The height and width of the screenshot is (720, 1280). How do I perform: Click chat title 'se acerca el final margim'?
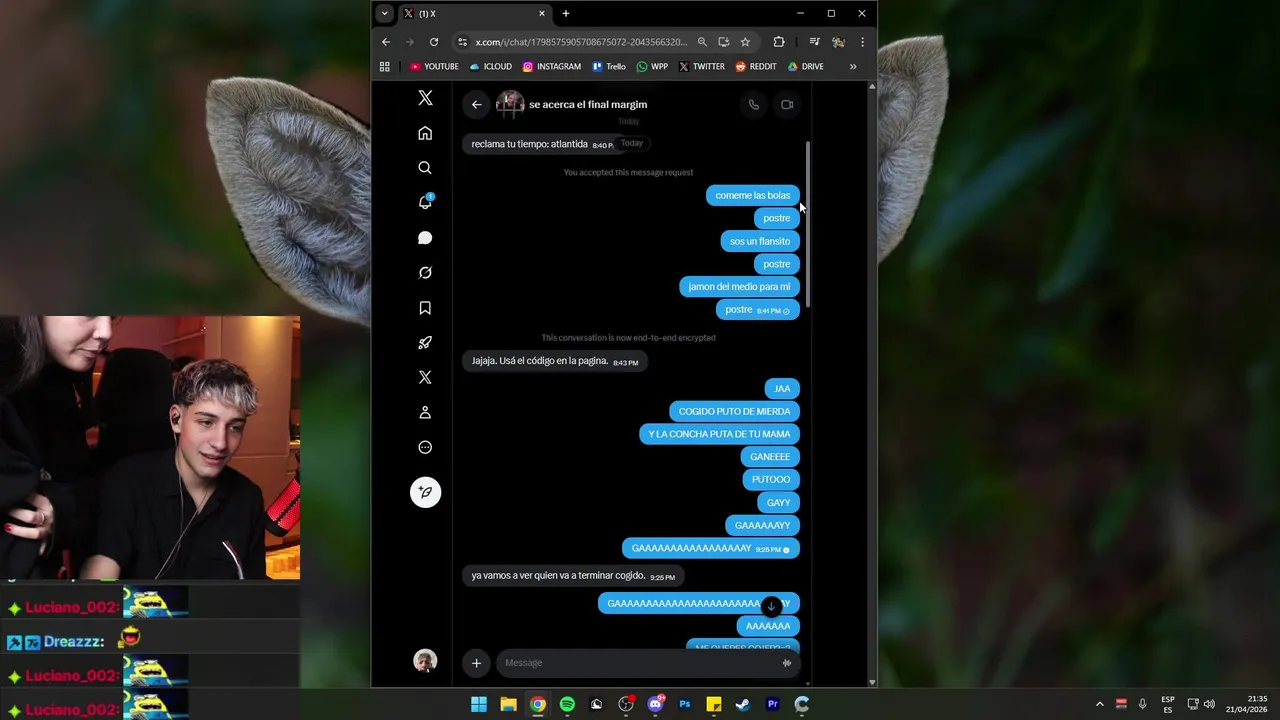click(x=588, y=104)
